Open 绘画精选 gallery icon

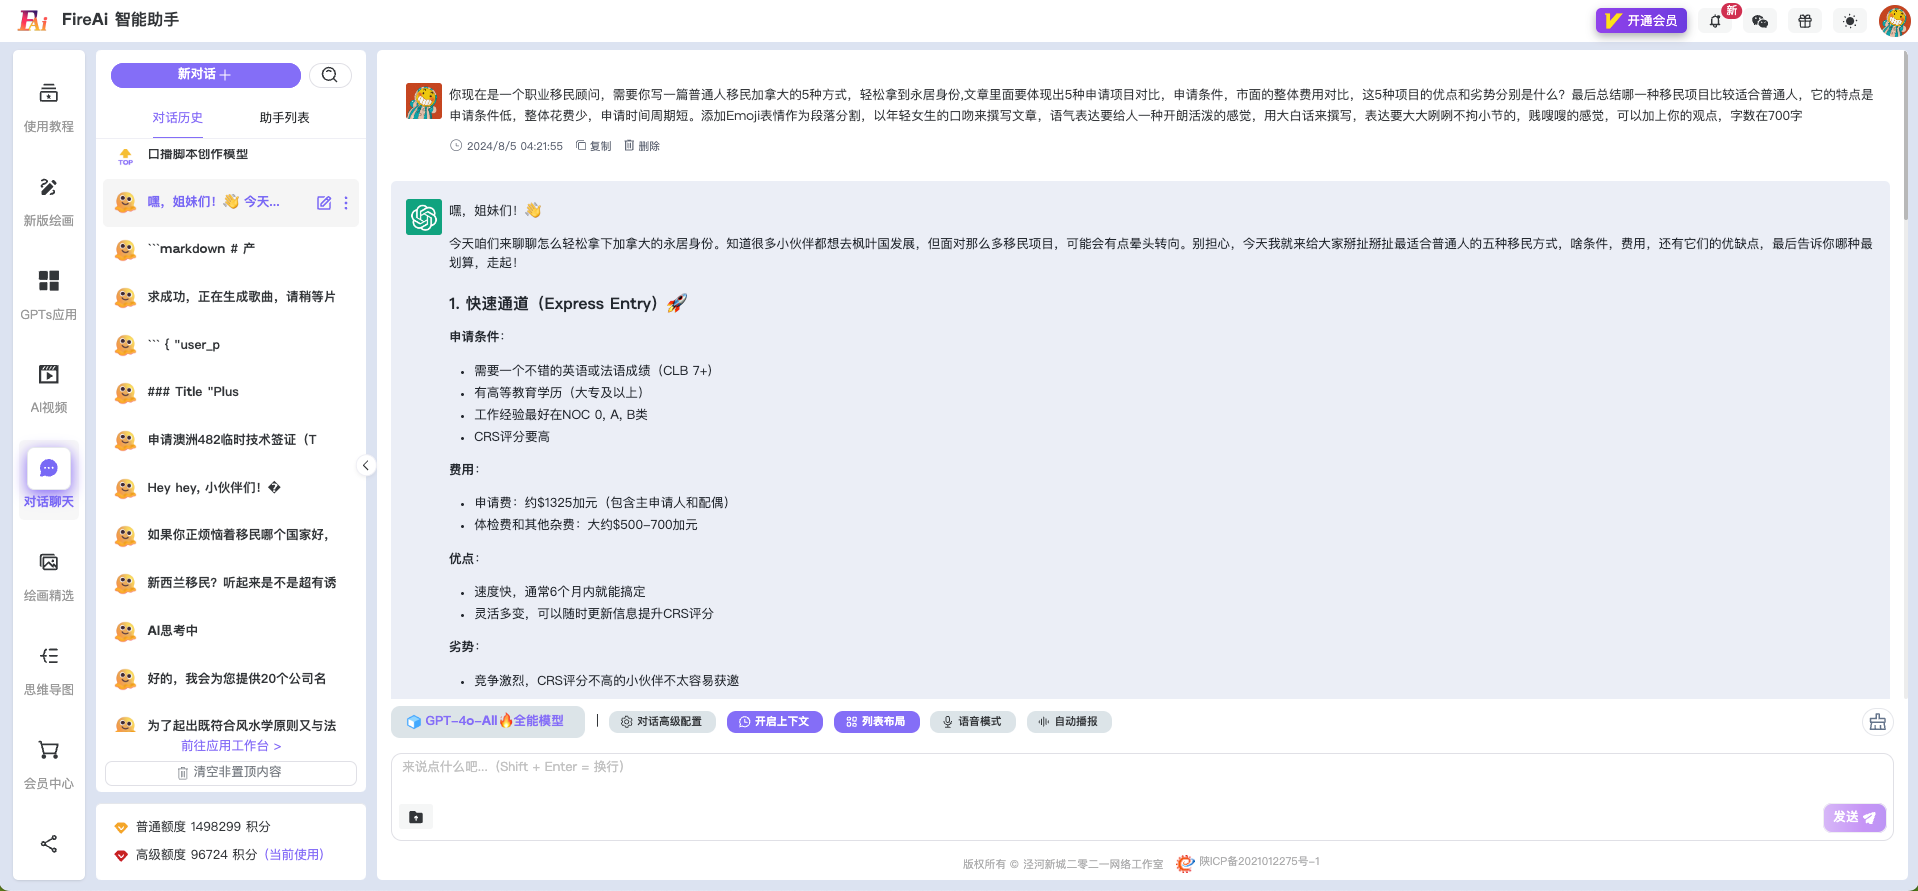click(x=48, y=562)
